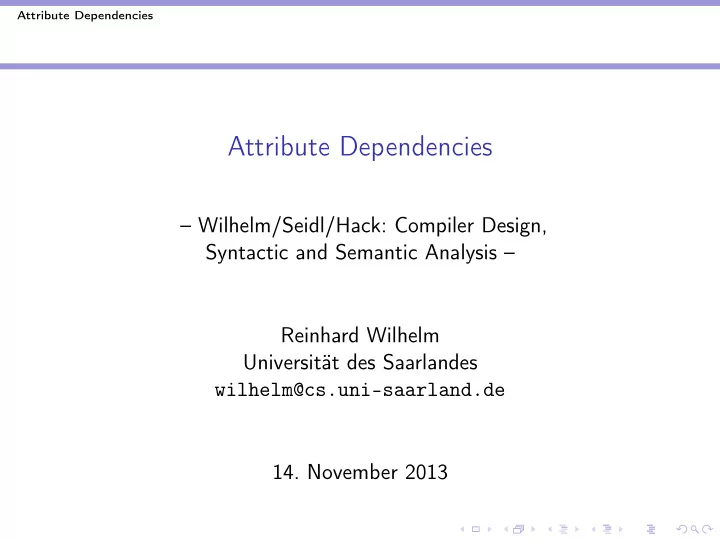The width and height of the screenshot is (720, 541).
Task: Click the next-section arrow in the navigation bar
Action: pos(621,529)
